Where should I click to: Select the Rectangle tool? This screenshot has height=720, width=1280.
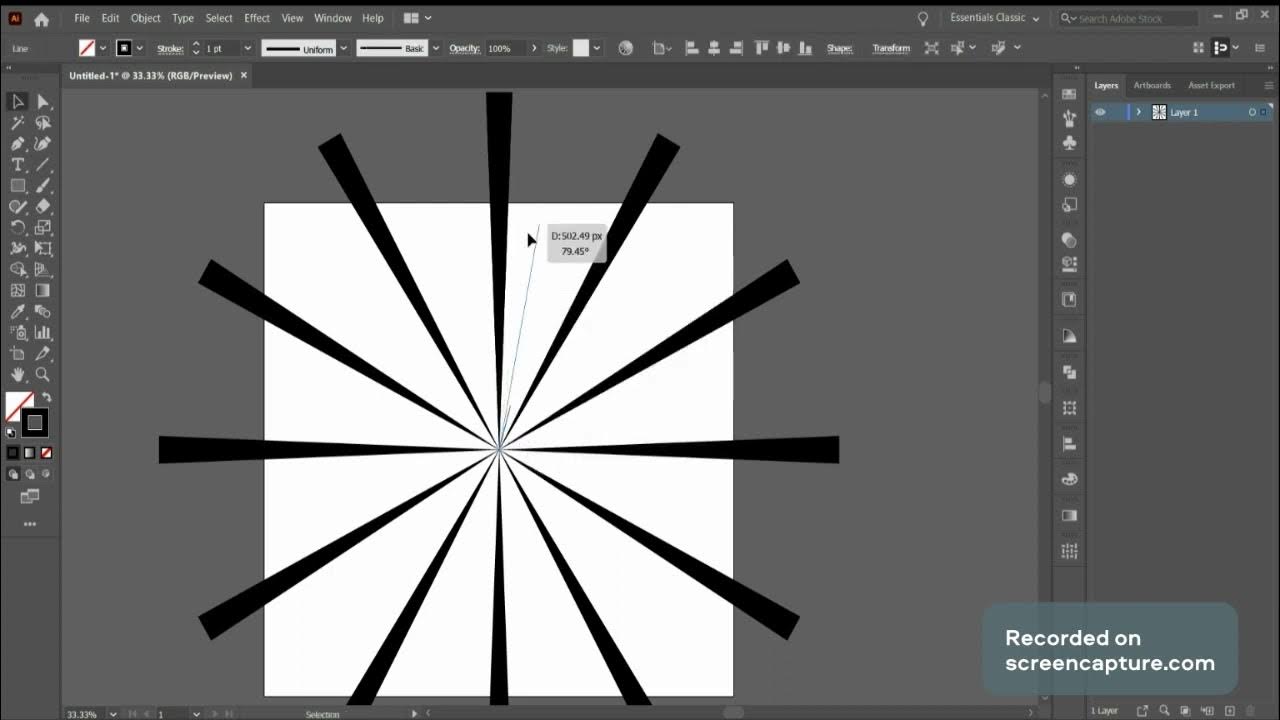coord(17,186)
